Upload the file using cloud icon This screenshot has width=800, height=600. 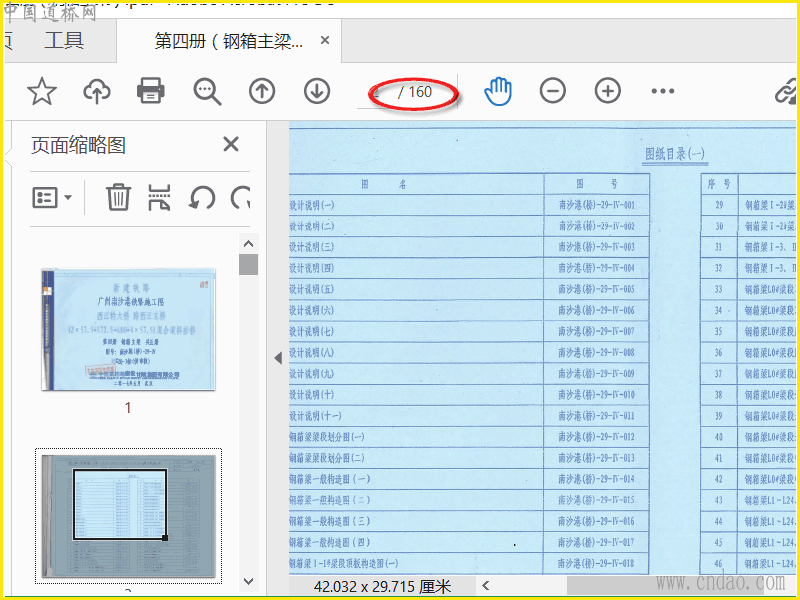click(x=97, y=92)
